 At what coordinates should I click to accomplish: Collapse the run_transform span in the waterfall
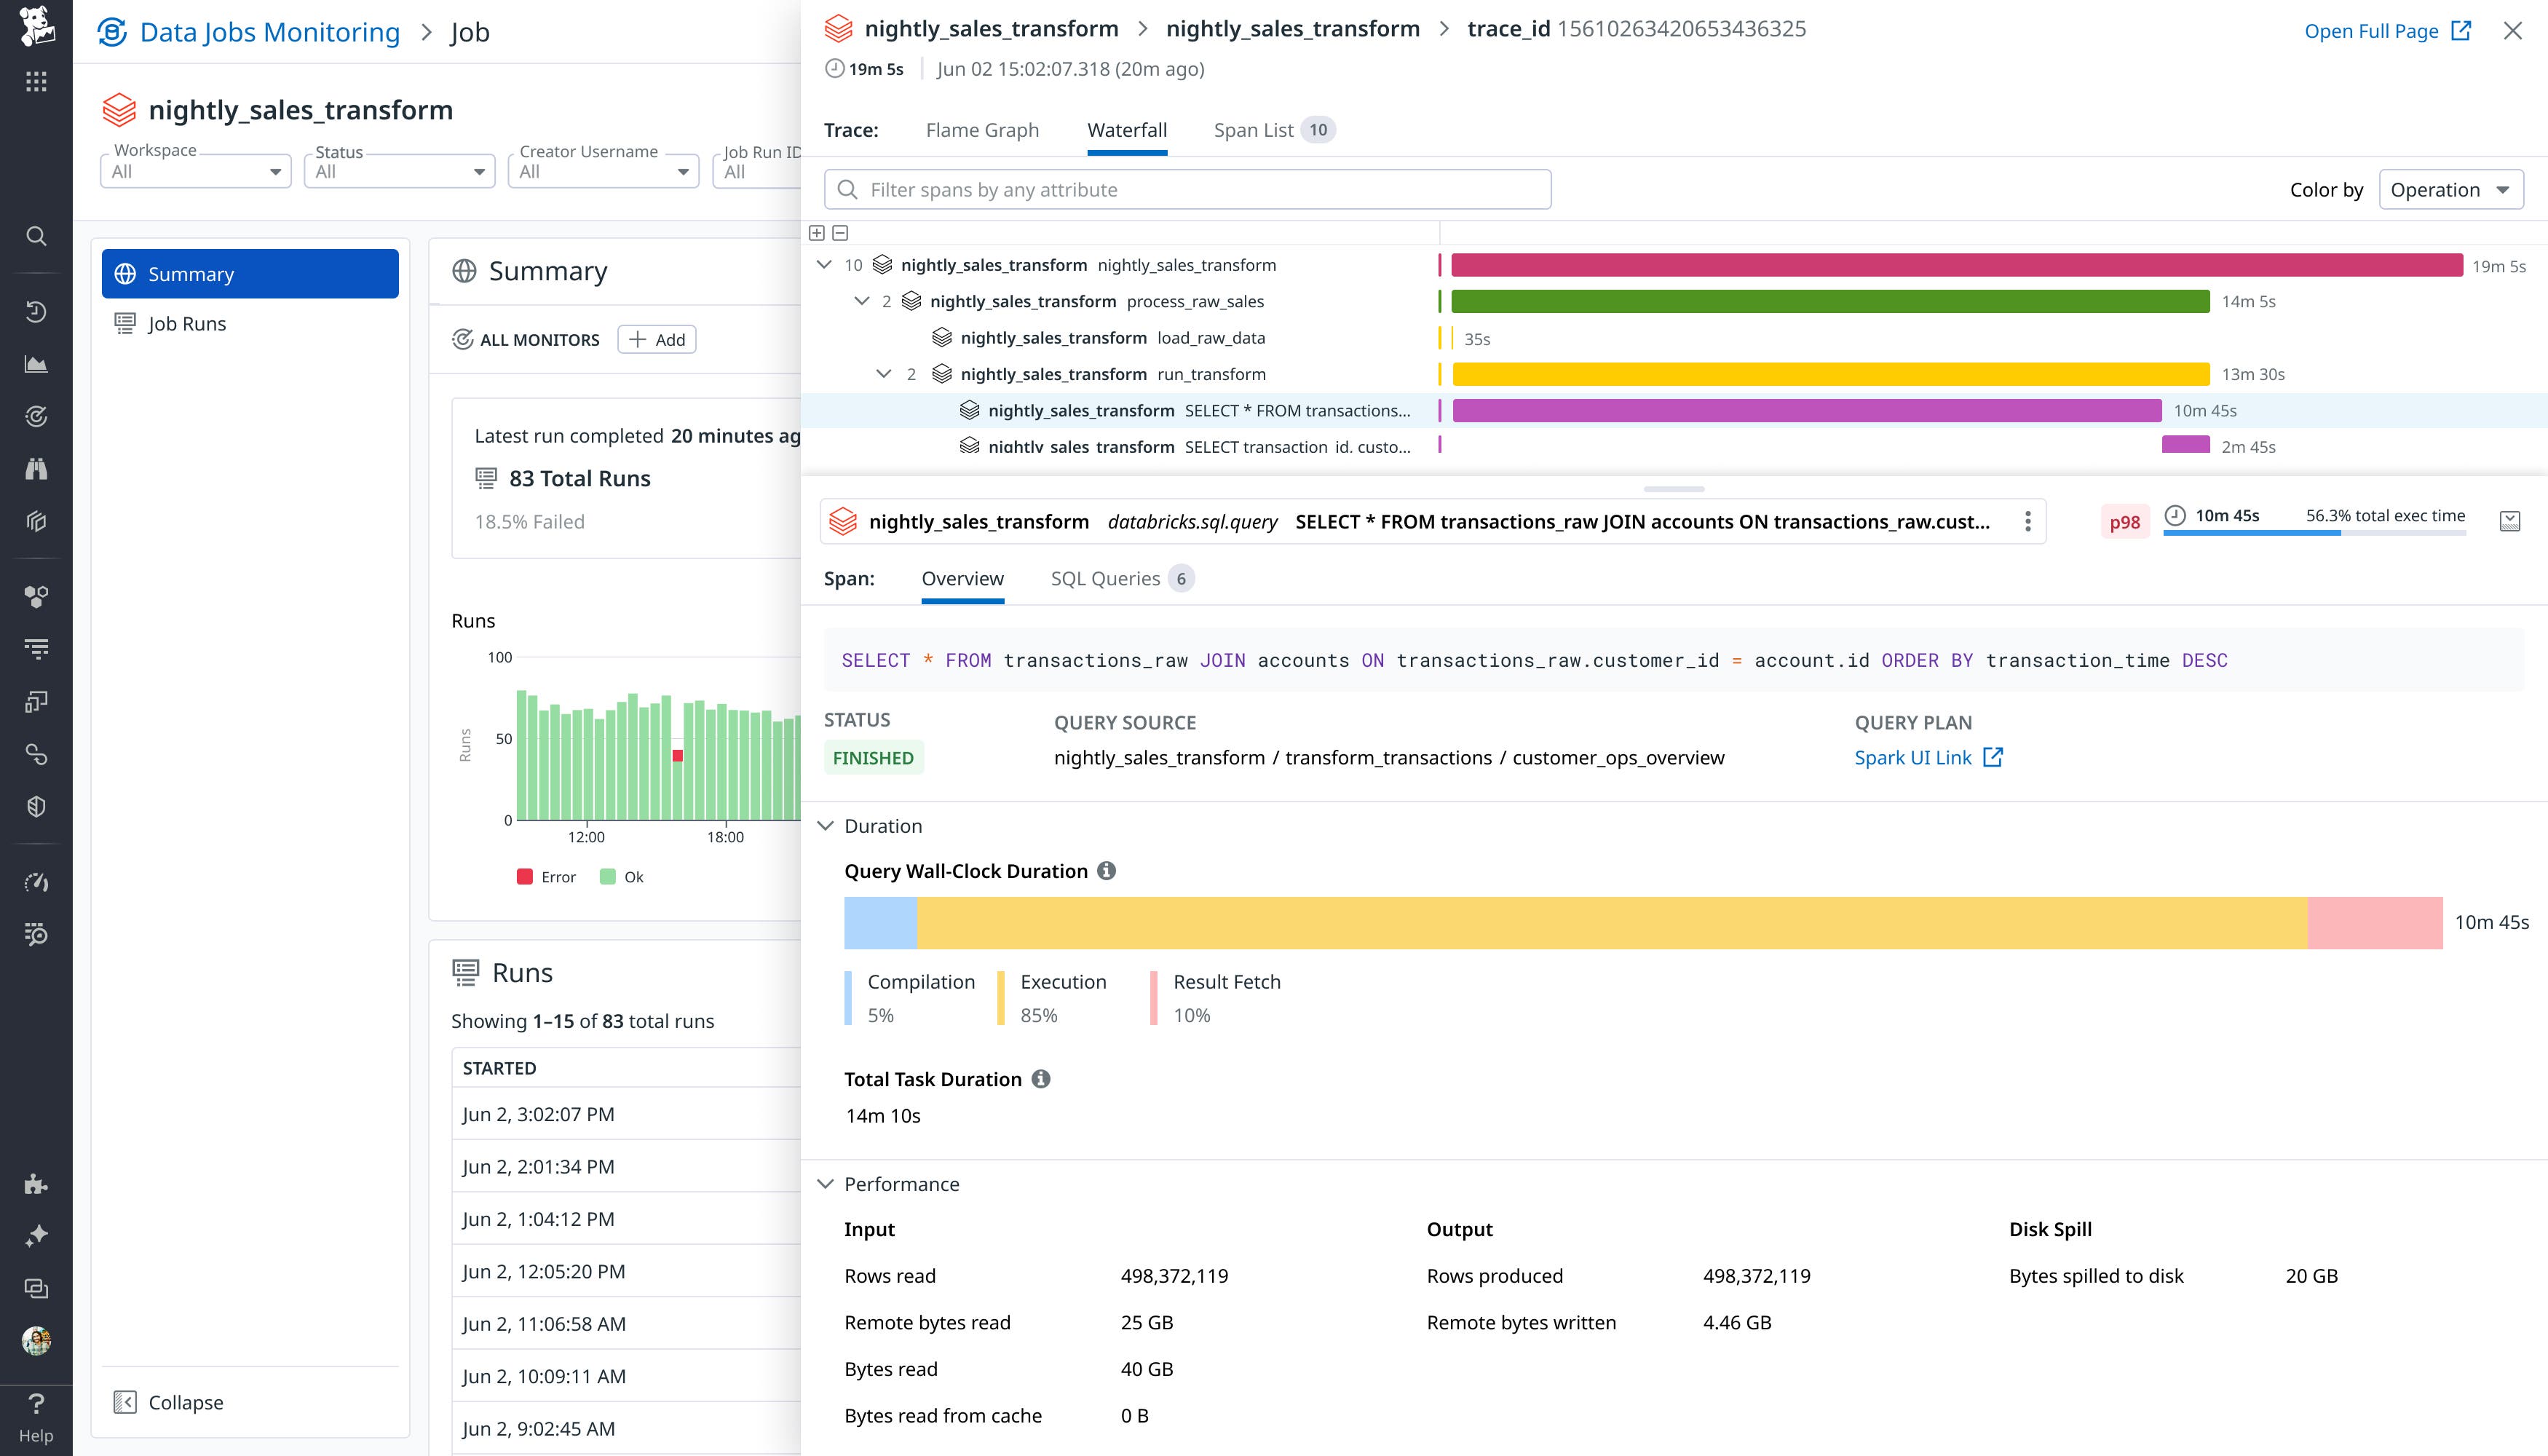[884, 373]
